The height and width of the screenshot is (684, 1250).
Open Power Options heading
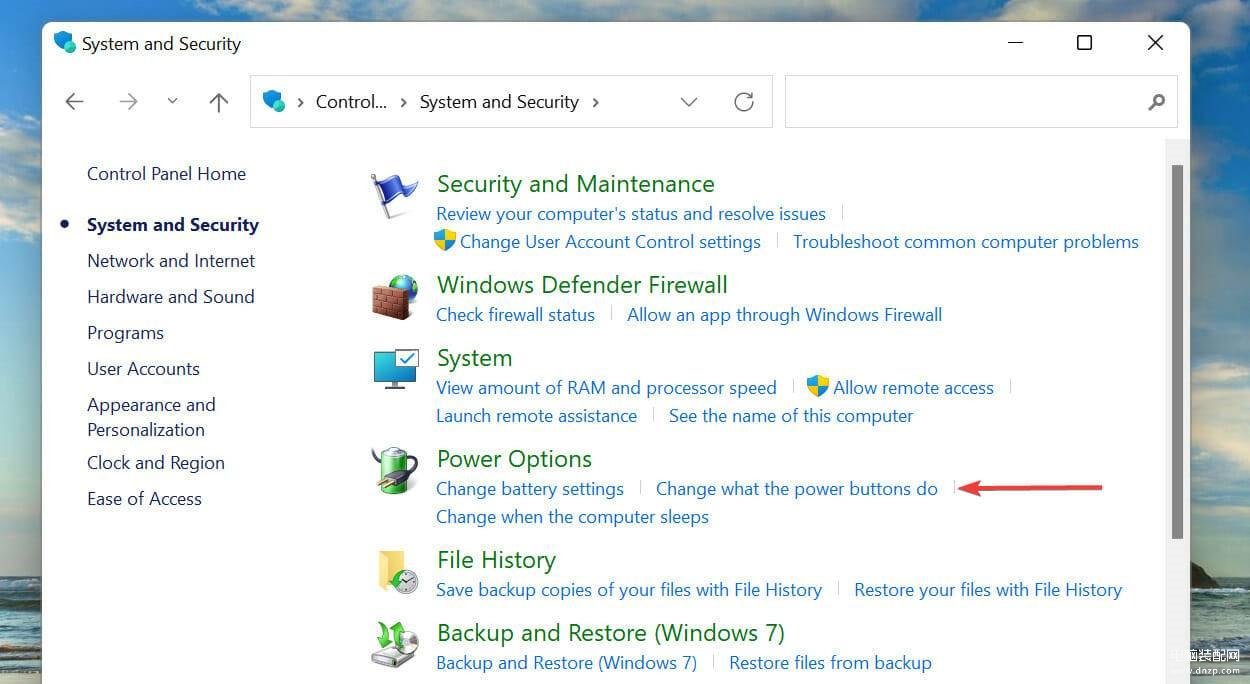(514, 459)
